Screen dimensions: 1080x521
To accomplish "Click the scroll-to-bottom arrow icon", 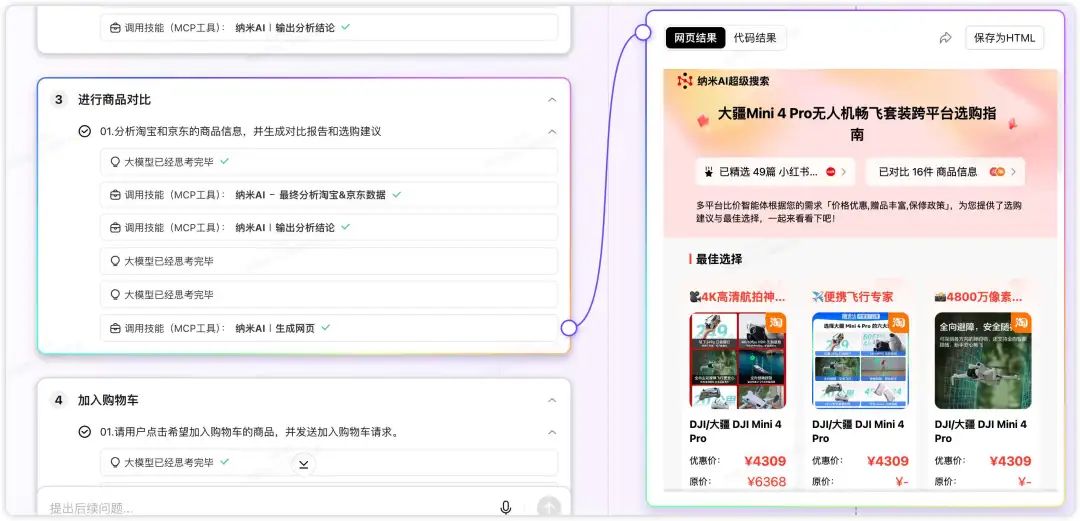I will pos(303,464).
